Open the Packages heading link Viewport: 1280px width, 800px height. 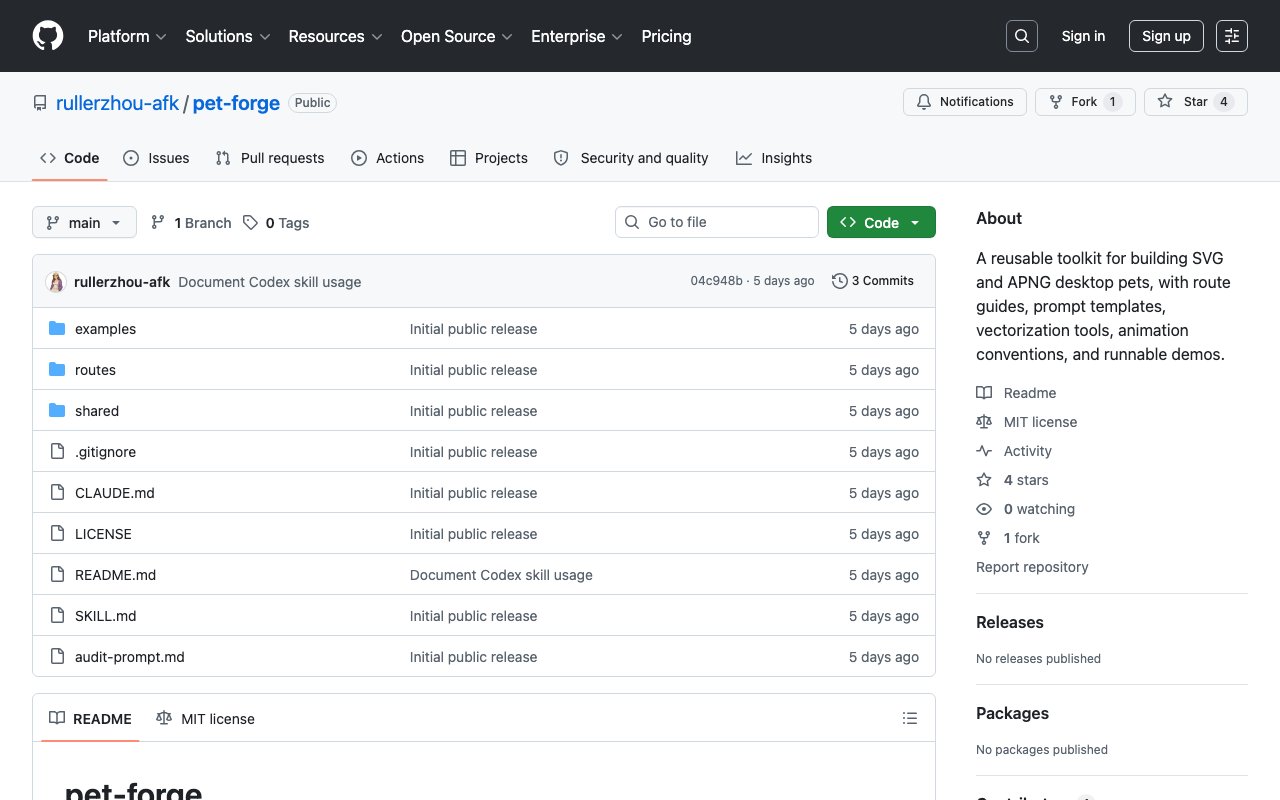point(1012,713)
